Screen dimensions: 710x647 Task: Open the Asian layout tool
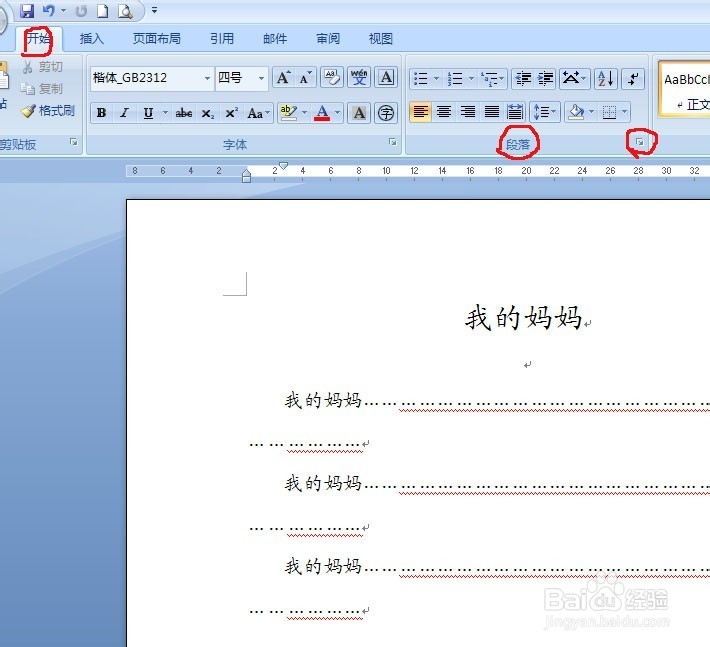(x=574, y=78)
